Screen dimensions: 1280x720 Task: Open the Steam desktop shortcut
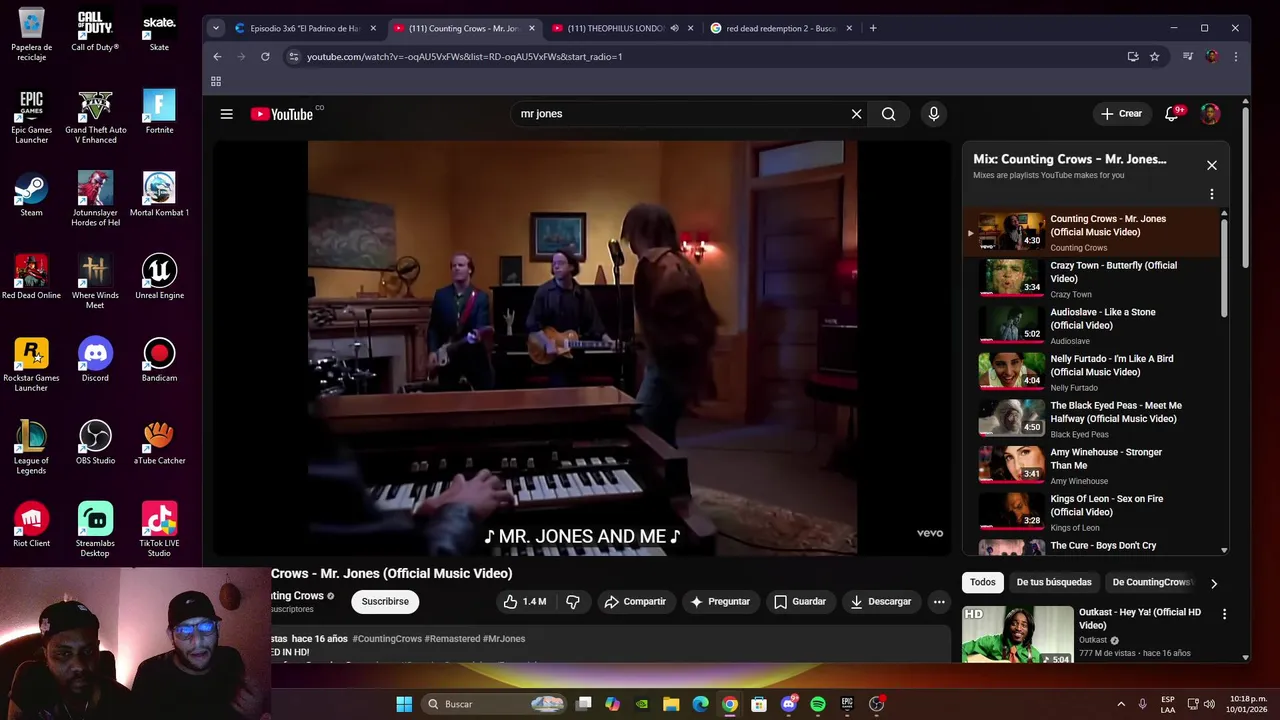[x=31, y=195]
